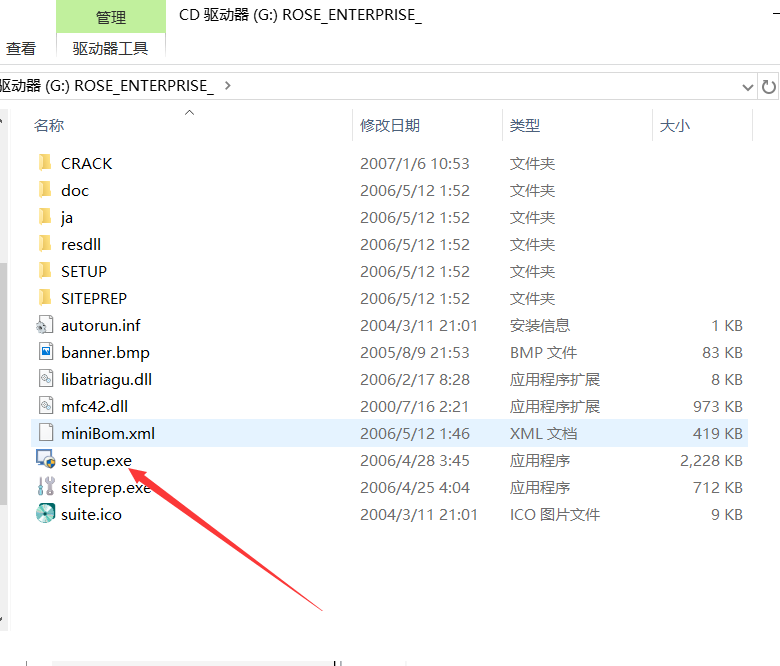Click the libatriagu.dll file icon
The height and width of the screenshot is (666, 780).
tap(46, 379)
